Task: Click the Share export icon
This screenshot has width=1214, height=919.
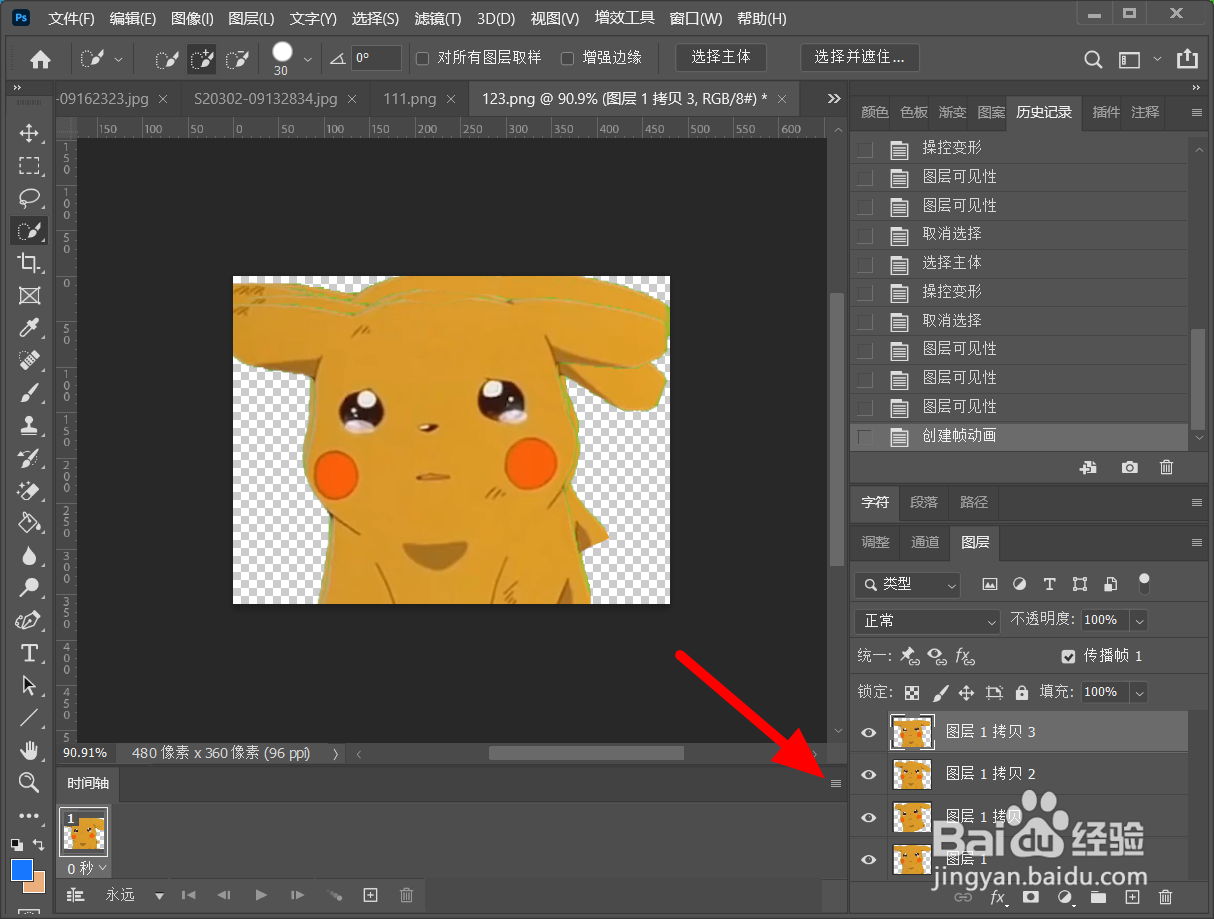Action: (x=1187, y=59)
